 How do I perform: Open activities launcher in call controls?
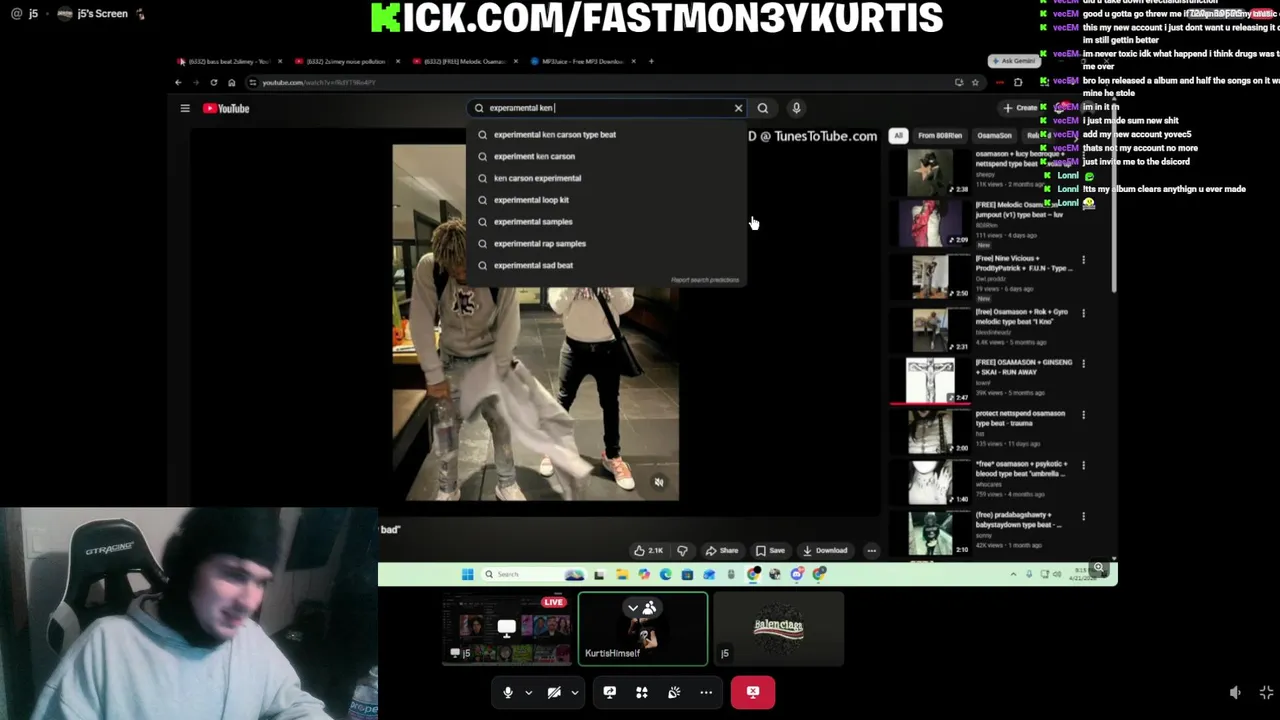click(641, 692)
